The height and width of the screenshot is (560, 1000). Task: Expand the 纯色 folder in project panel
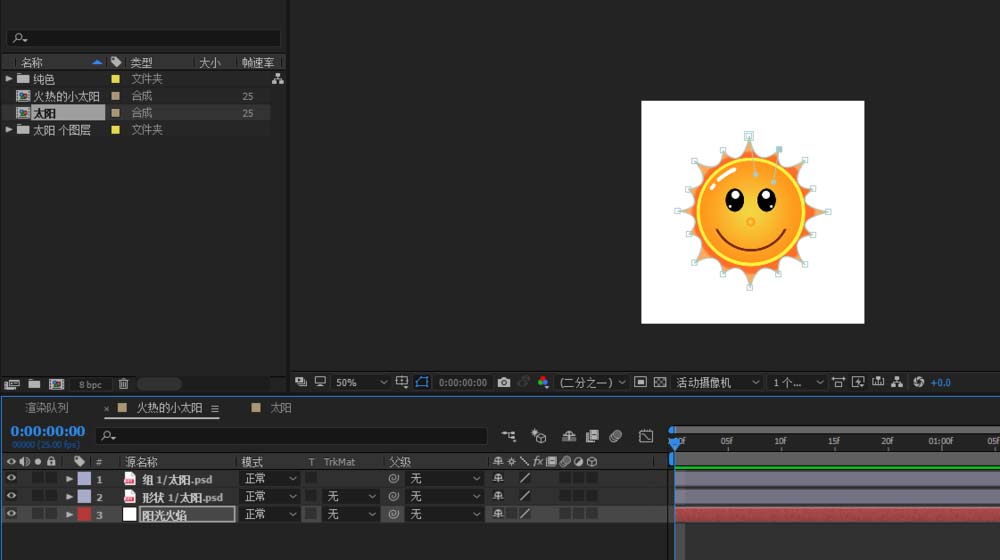point(10,79)
